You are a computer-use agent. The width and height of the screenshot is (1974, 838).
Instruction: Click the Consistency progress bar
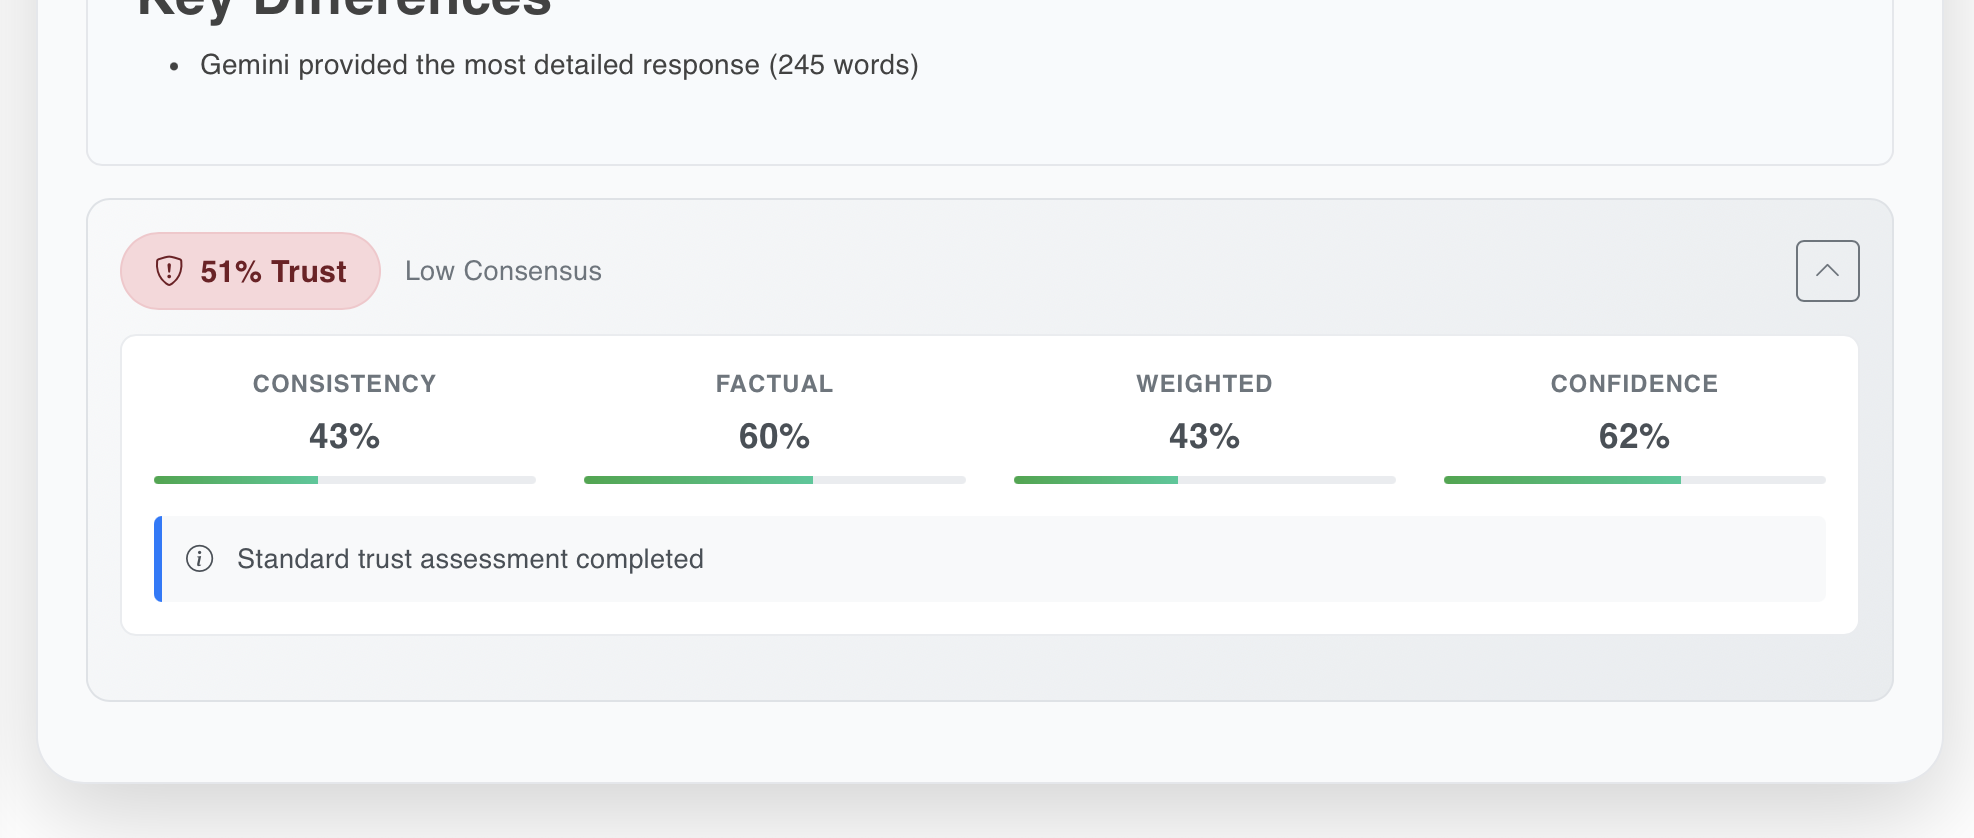[x=344, y=480]
